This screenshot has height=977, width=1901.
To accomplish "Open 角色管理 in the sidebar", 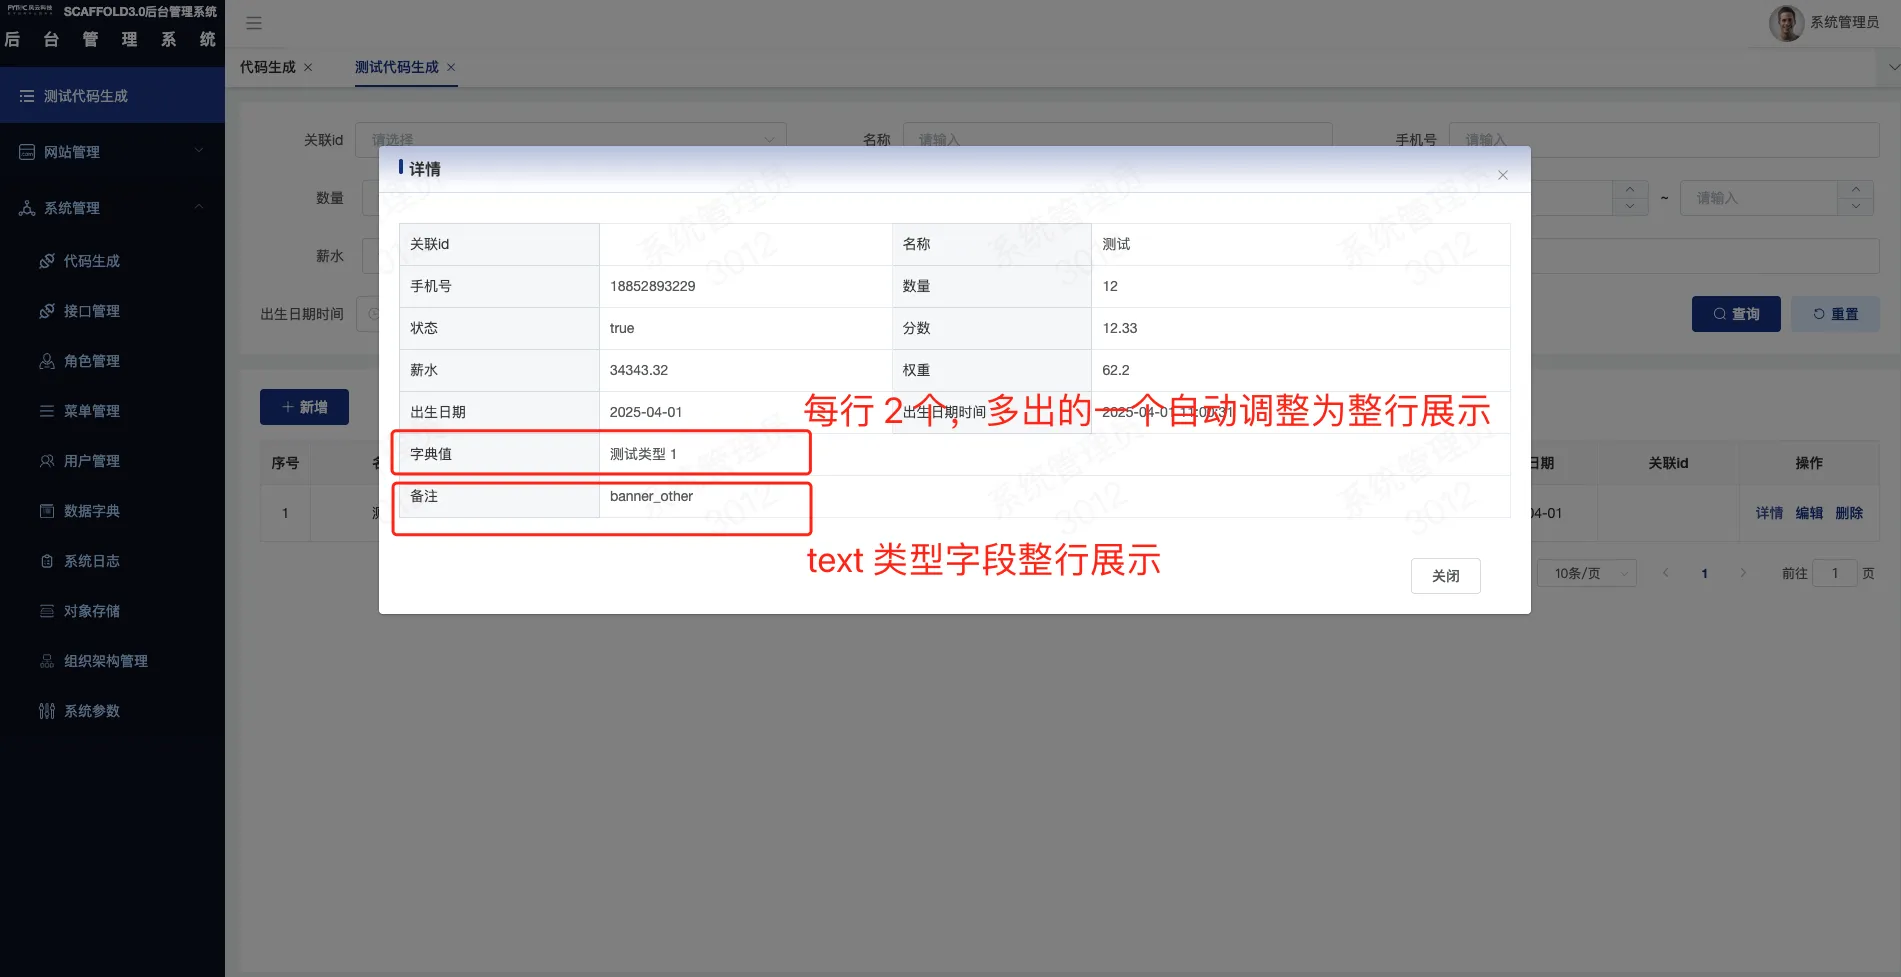I will 112,361.
